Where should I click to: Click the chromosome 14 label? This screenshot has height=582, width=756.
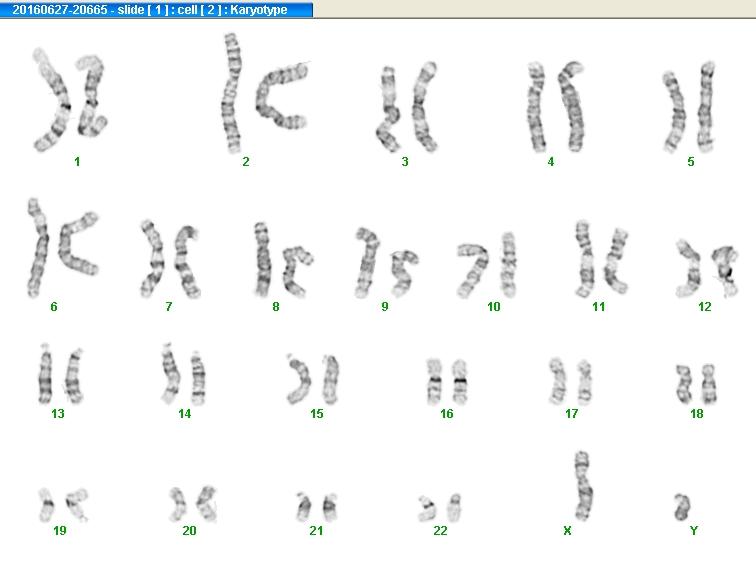pos(185,414)
